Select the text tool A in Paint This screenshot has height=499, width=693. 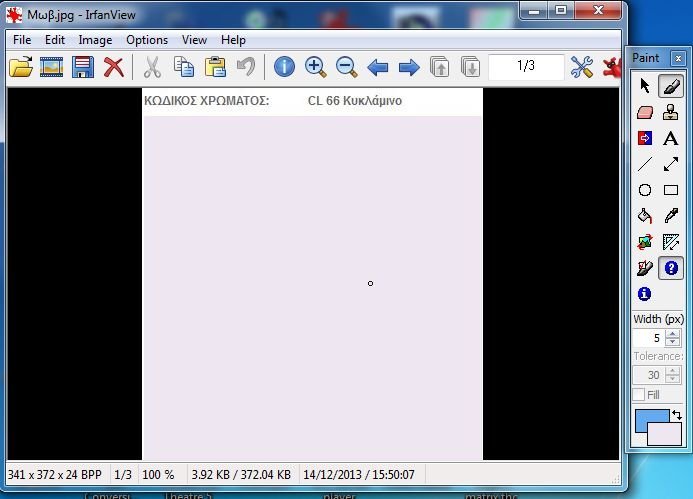pos(671,138)
